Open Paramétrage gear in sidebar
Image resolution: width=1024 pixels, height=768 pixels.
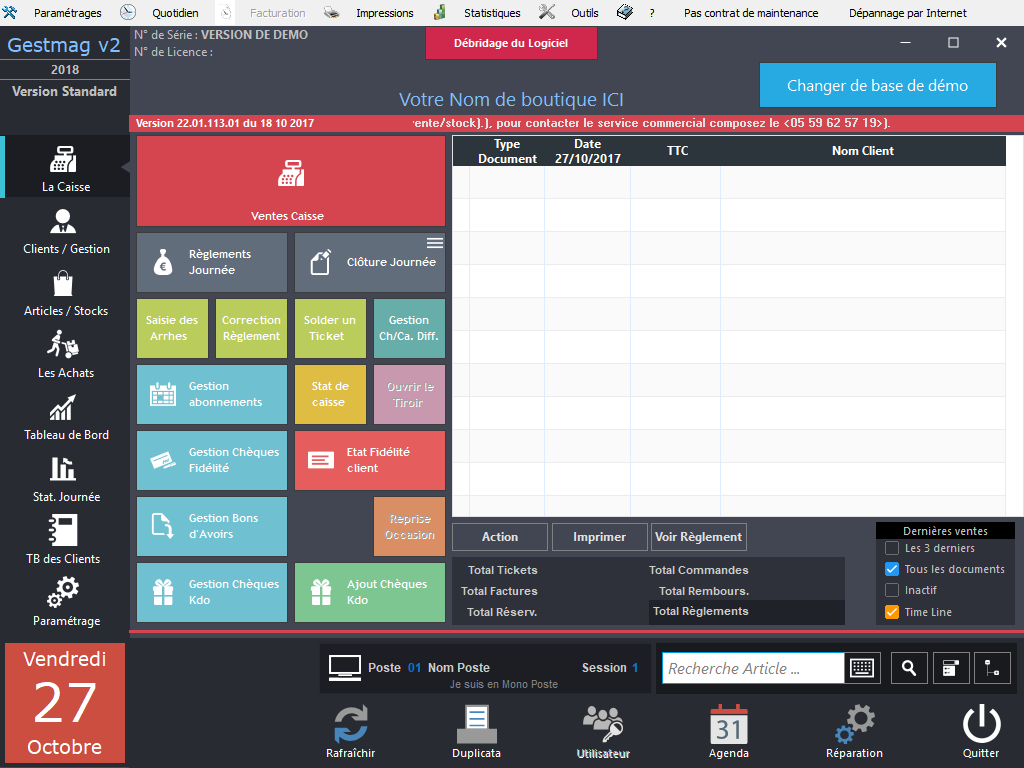click(65, 602)
